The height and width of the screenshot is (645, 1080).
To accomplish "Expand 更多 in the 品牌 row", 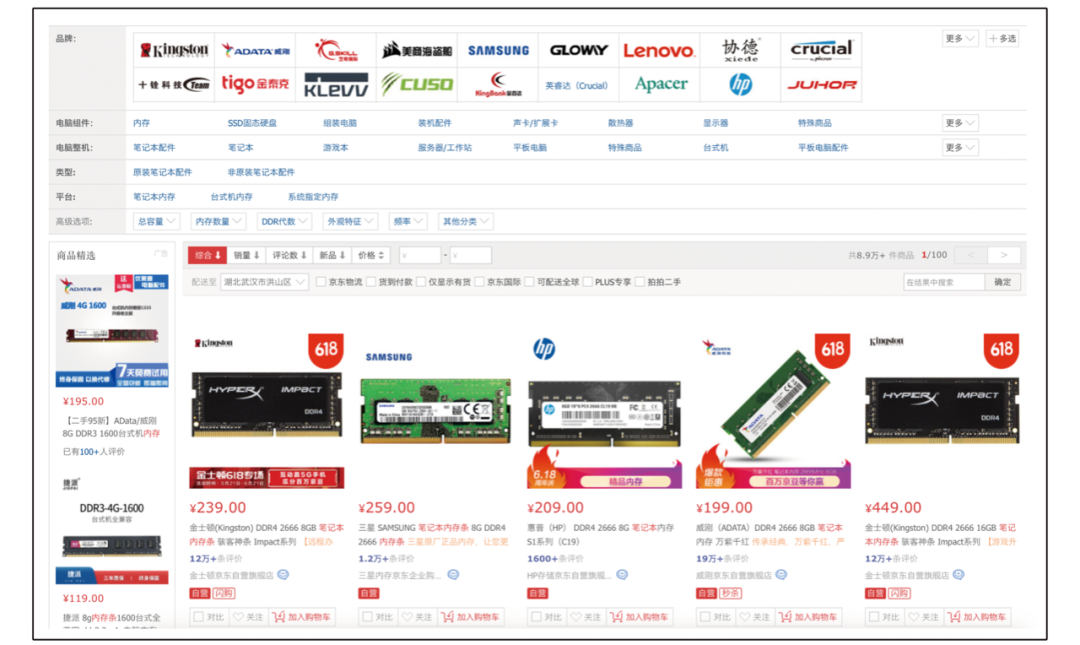I will tap(960, 39).
